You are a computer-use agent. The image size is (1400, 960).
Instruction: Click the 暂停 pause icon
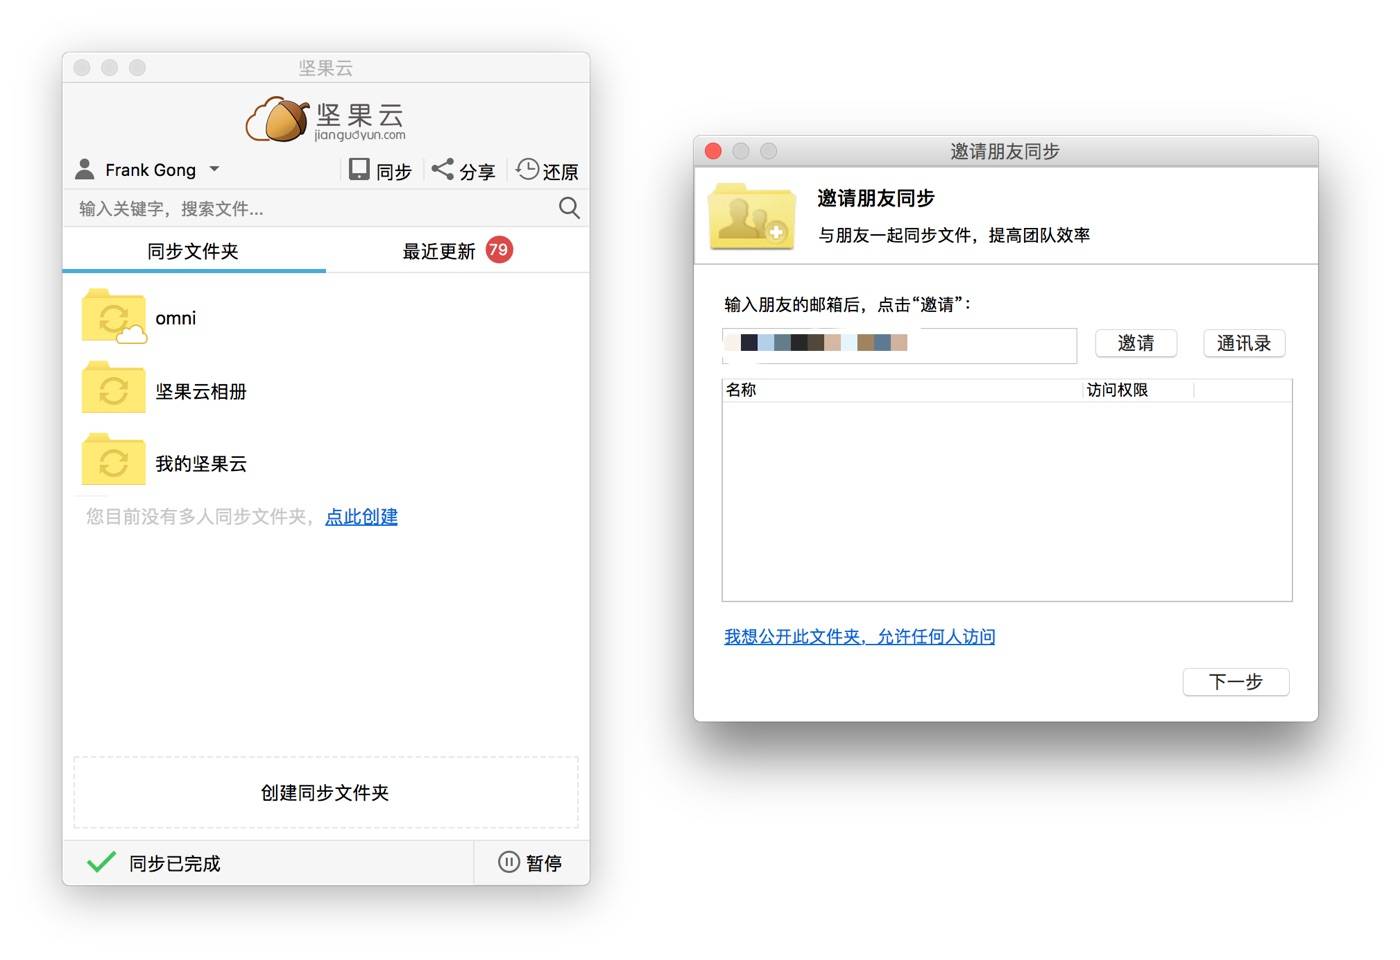(509, 862)
